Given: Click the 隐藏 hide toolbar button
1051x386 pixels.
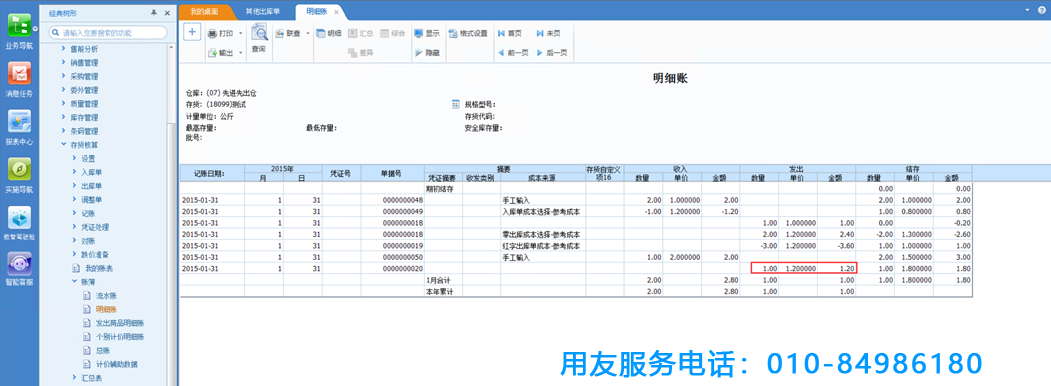Looking at the screenshot, I should point(427,52).
